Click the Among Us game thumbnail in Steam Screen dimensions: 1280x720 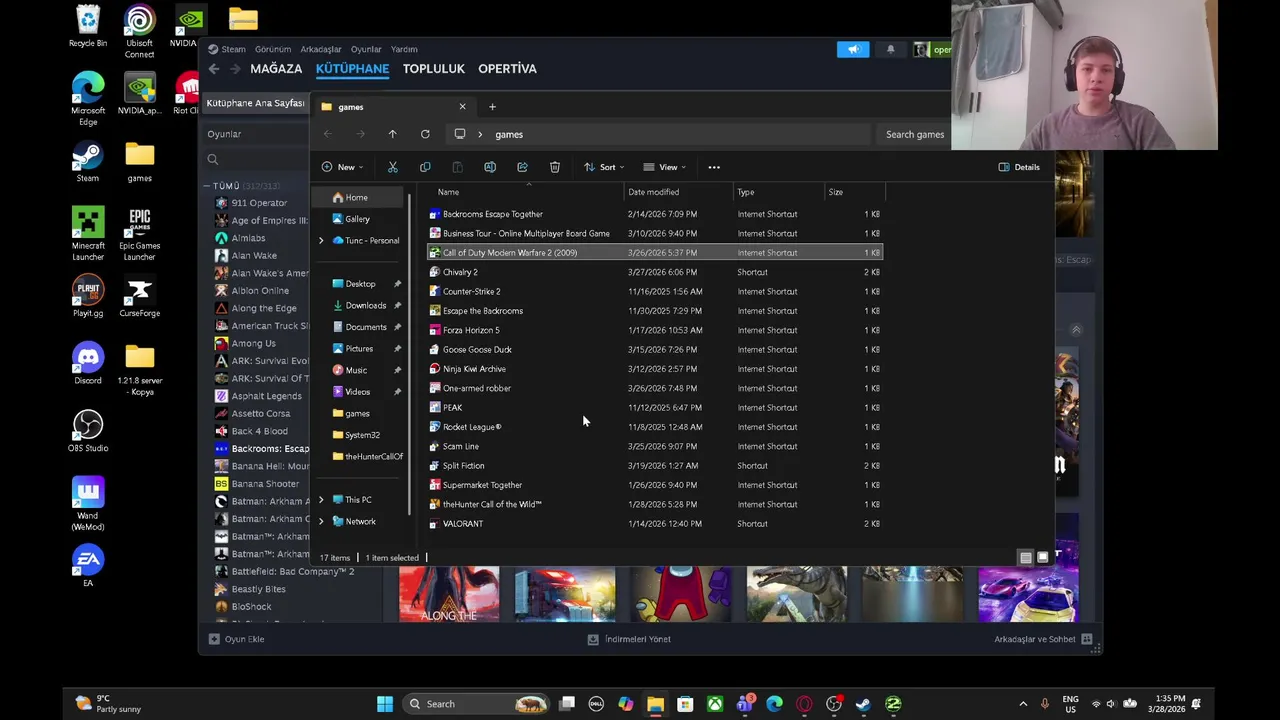[681, 594]
